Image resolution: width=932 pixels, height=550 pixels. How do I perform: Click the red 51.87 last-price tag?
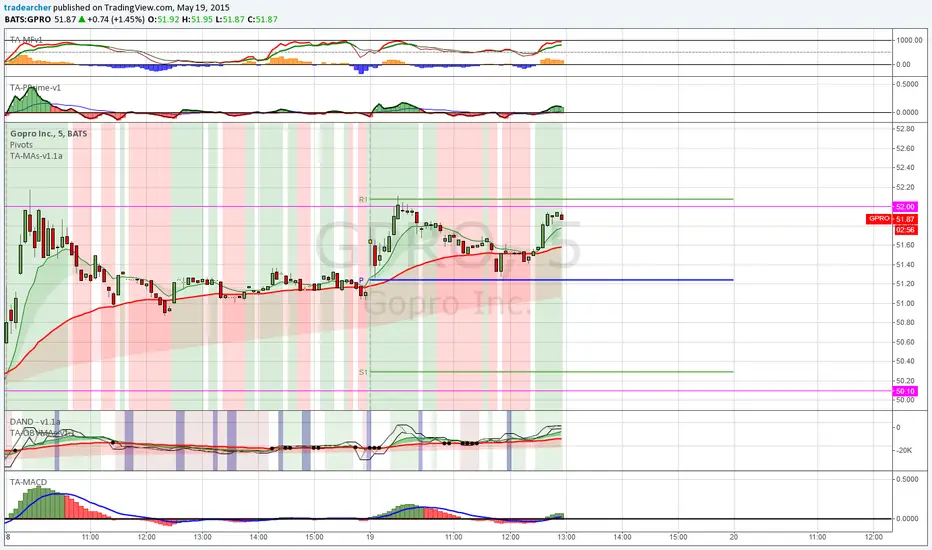pos(905,219)
